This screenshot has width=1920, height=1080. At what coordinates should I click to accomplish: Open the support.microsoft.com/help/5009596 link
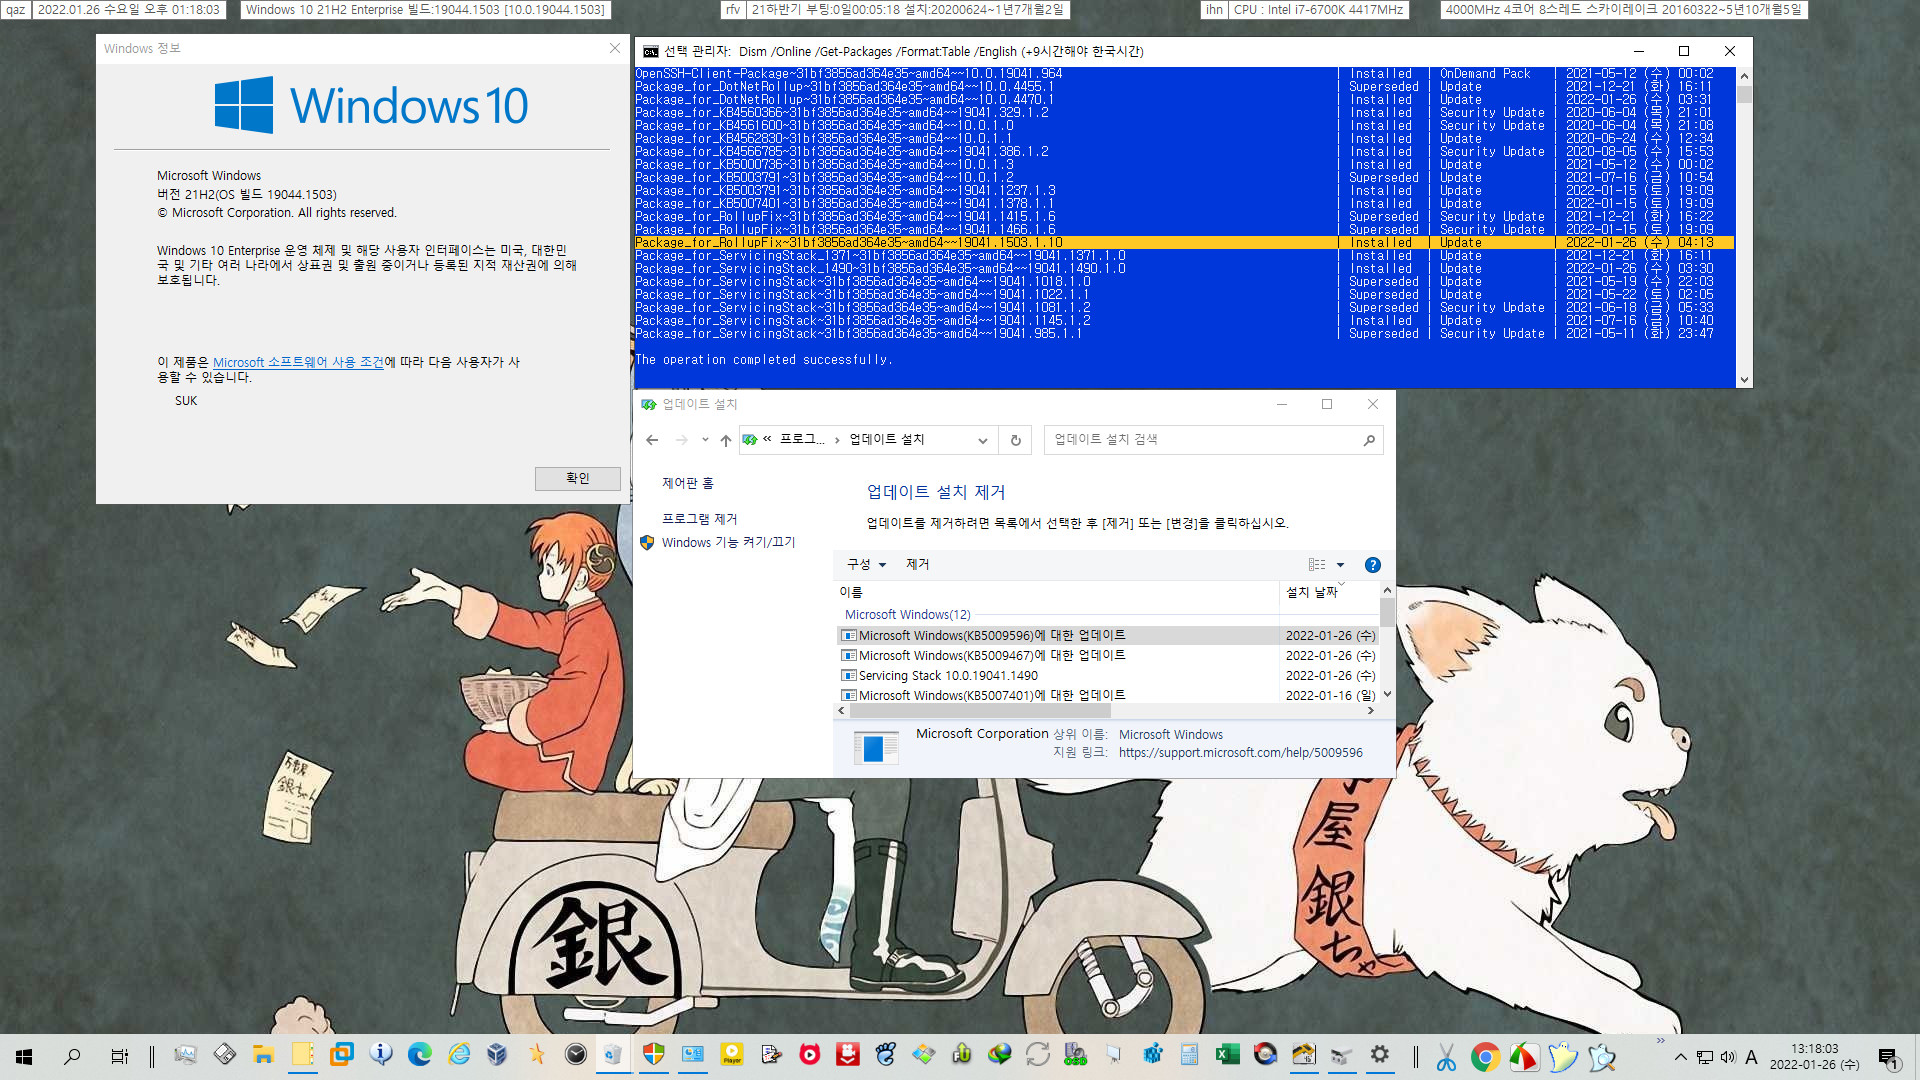point(1240,753)
